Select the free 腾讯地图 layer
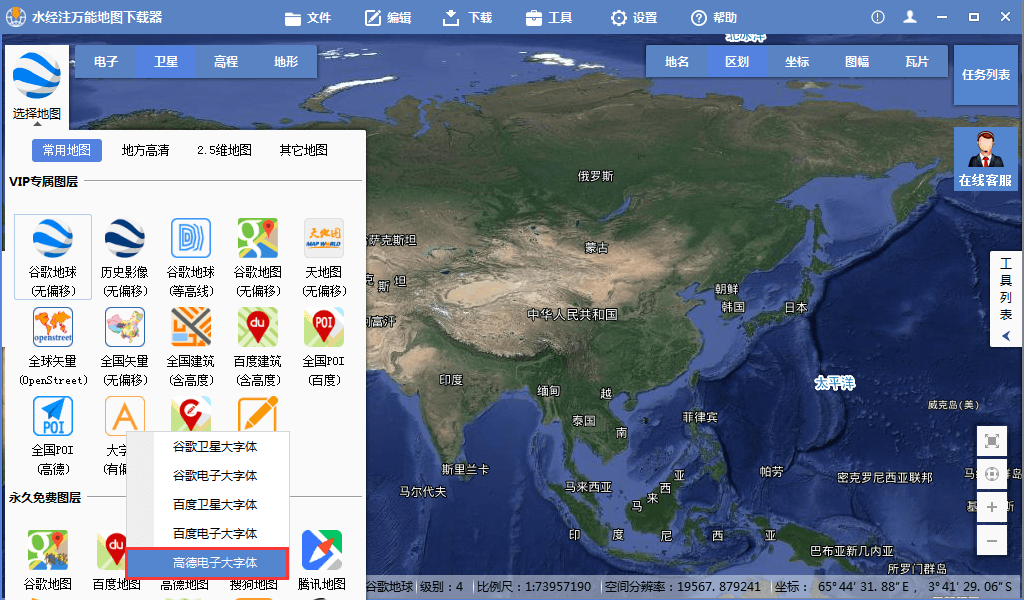 point(322,560)
